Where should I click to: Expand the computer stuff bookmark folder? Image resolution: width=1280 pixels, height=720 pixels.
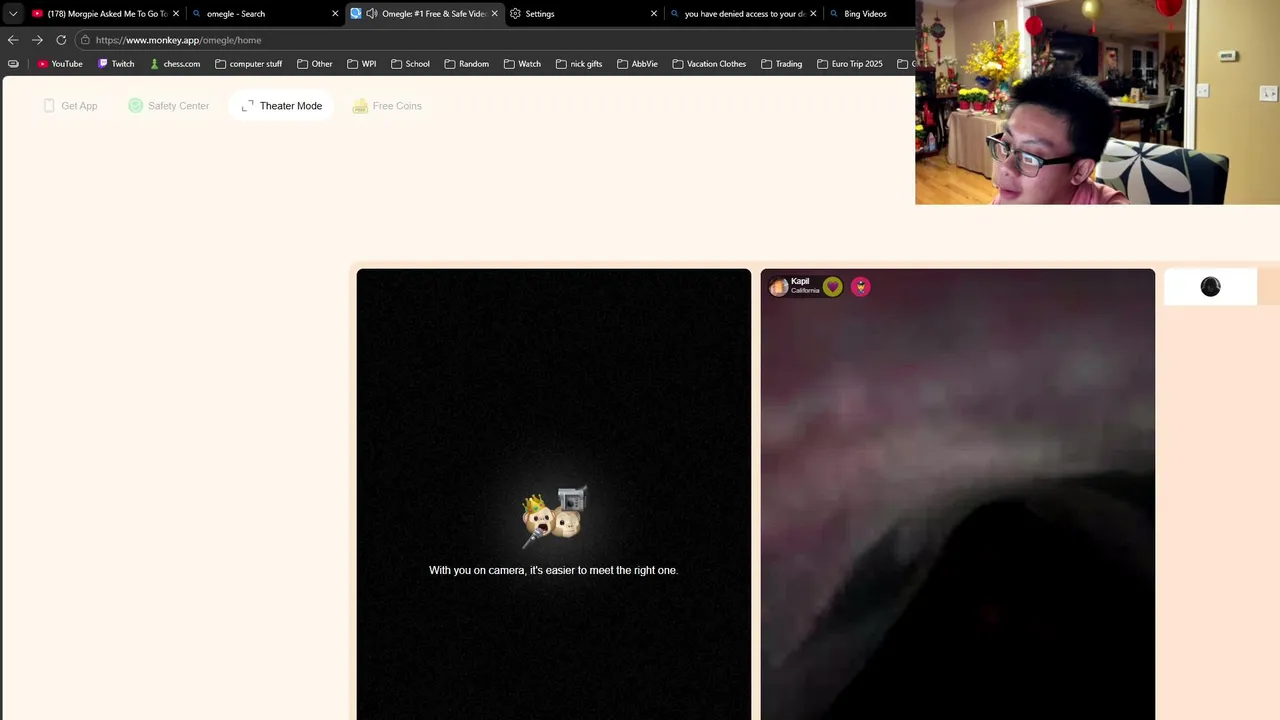249,64
